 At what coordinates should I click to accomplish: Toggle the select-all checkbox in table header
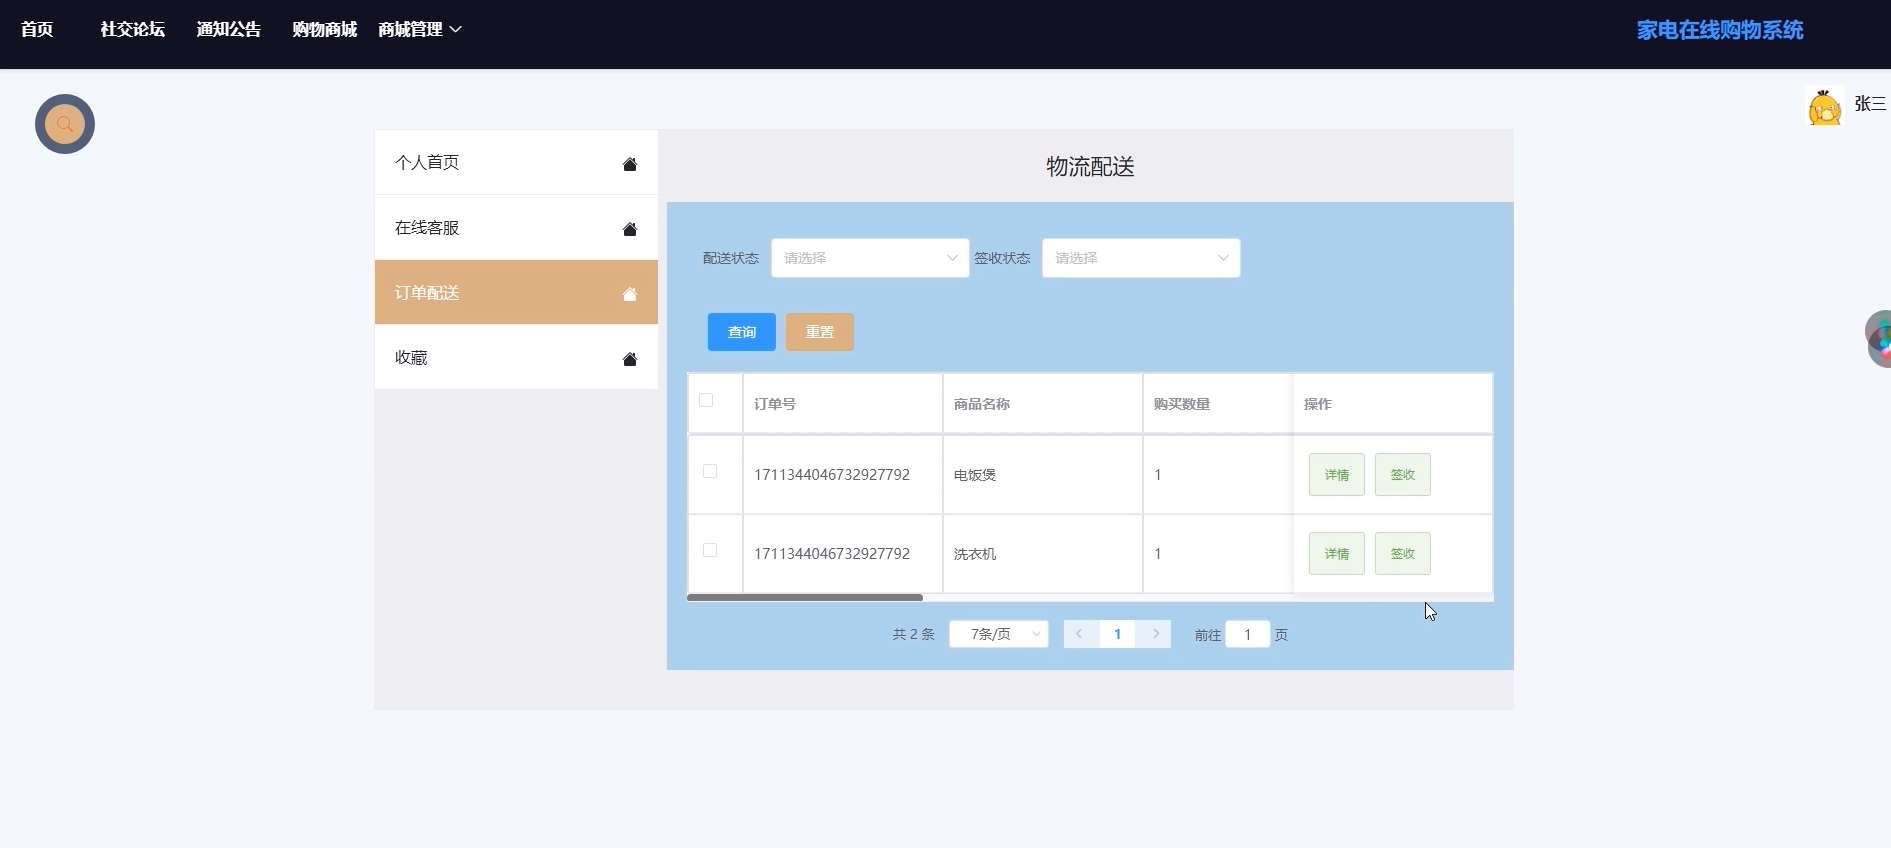click(706, 401)
